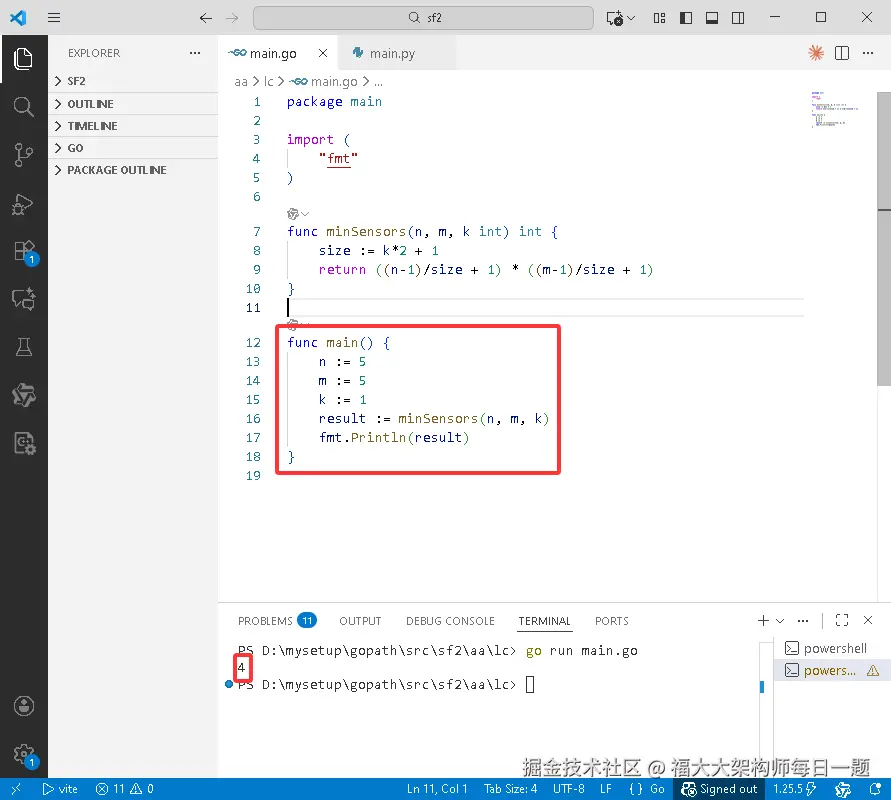Go back in navigation history

click(x=206, y=18)
